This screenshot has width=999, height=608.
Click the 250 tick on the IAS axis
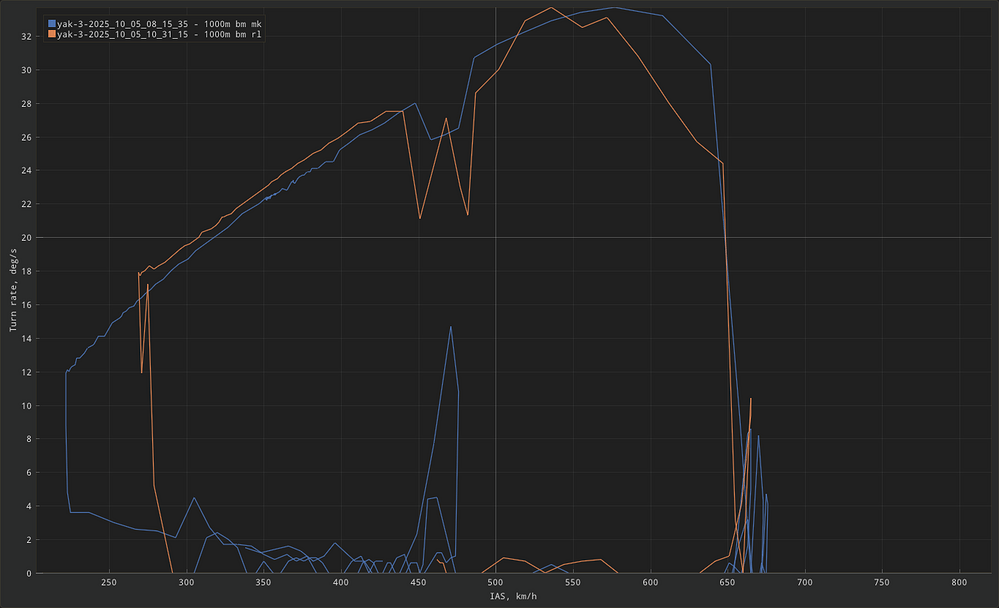[109, 582]
